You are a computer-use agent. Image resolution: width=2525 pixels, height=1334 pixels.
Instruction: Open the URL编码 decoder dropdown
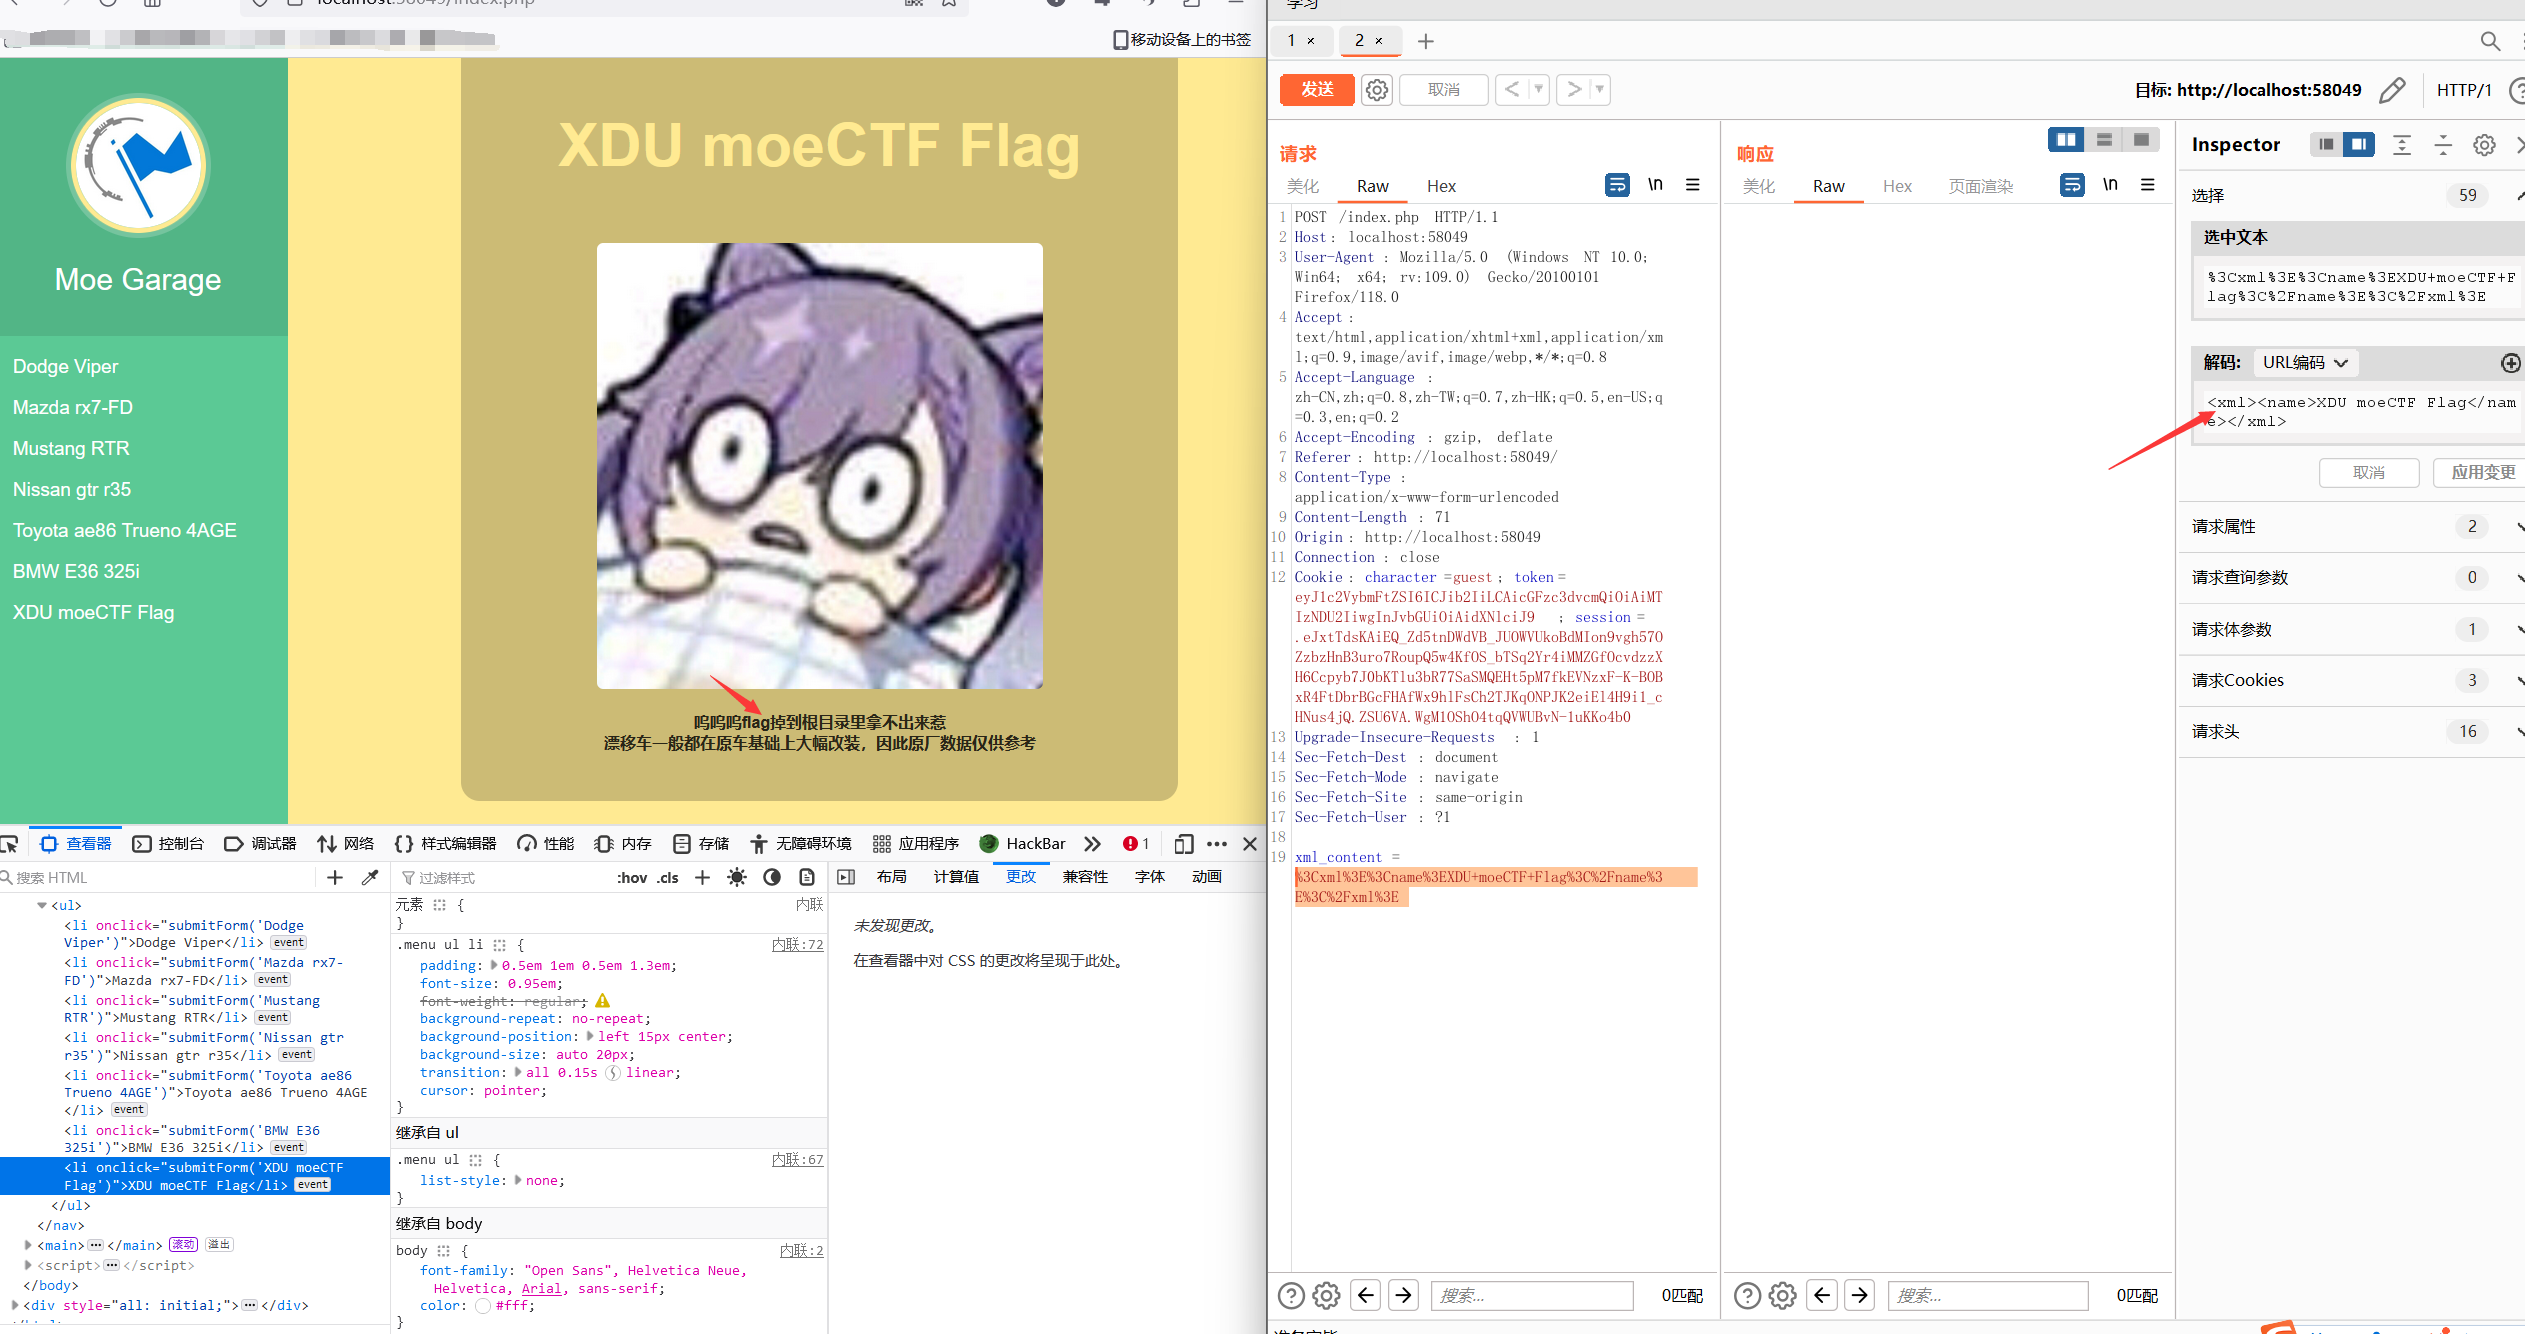click(2305, 362)
